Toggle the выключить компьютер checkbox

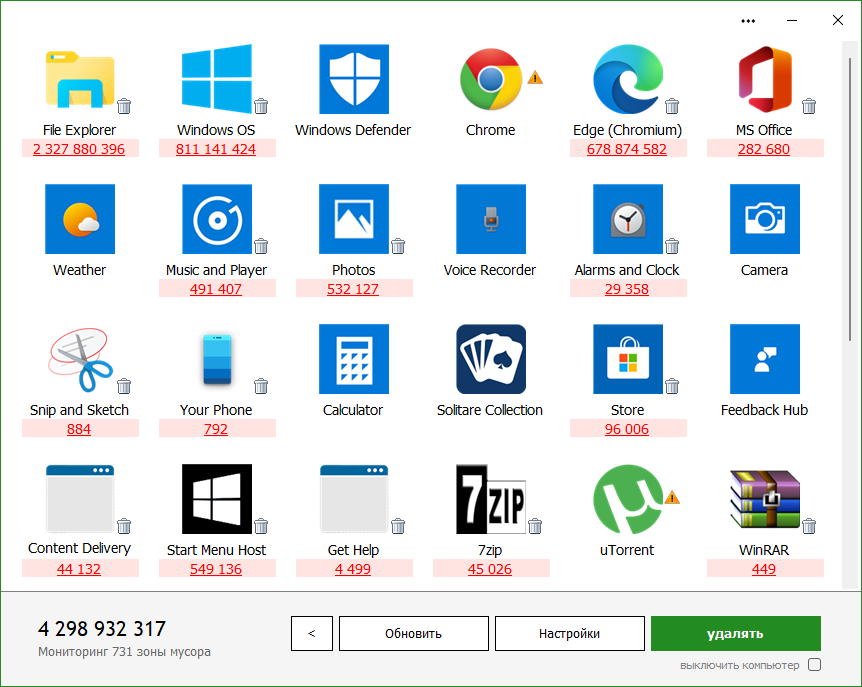(x=815, y=664)
